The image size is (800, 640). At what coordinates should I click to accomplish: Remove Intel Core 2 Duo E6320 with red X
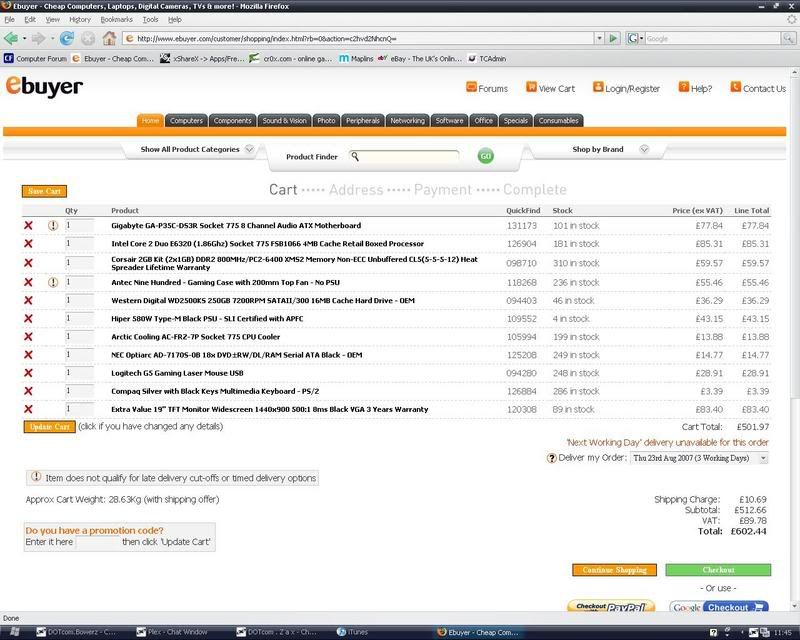pos(29,244)
